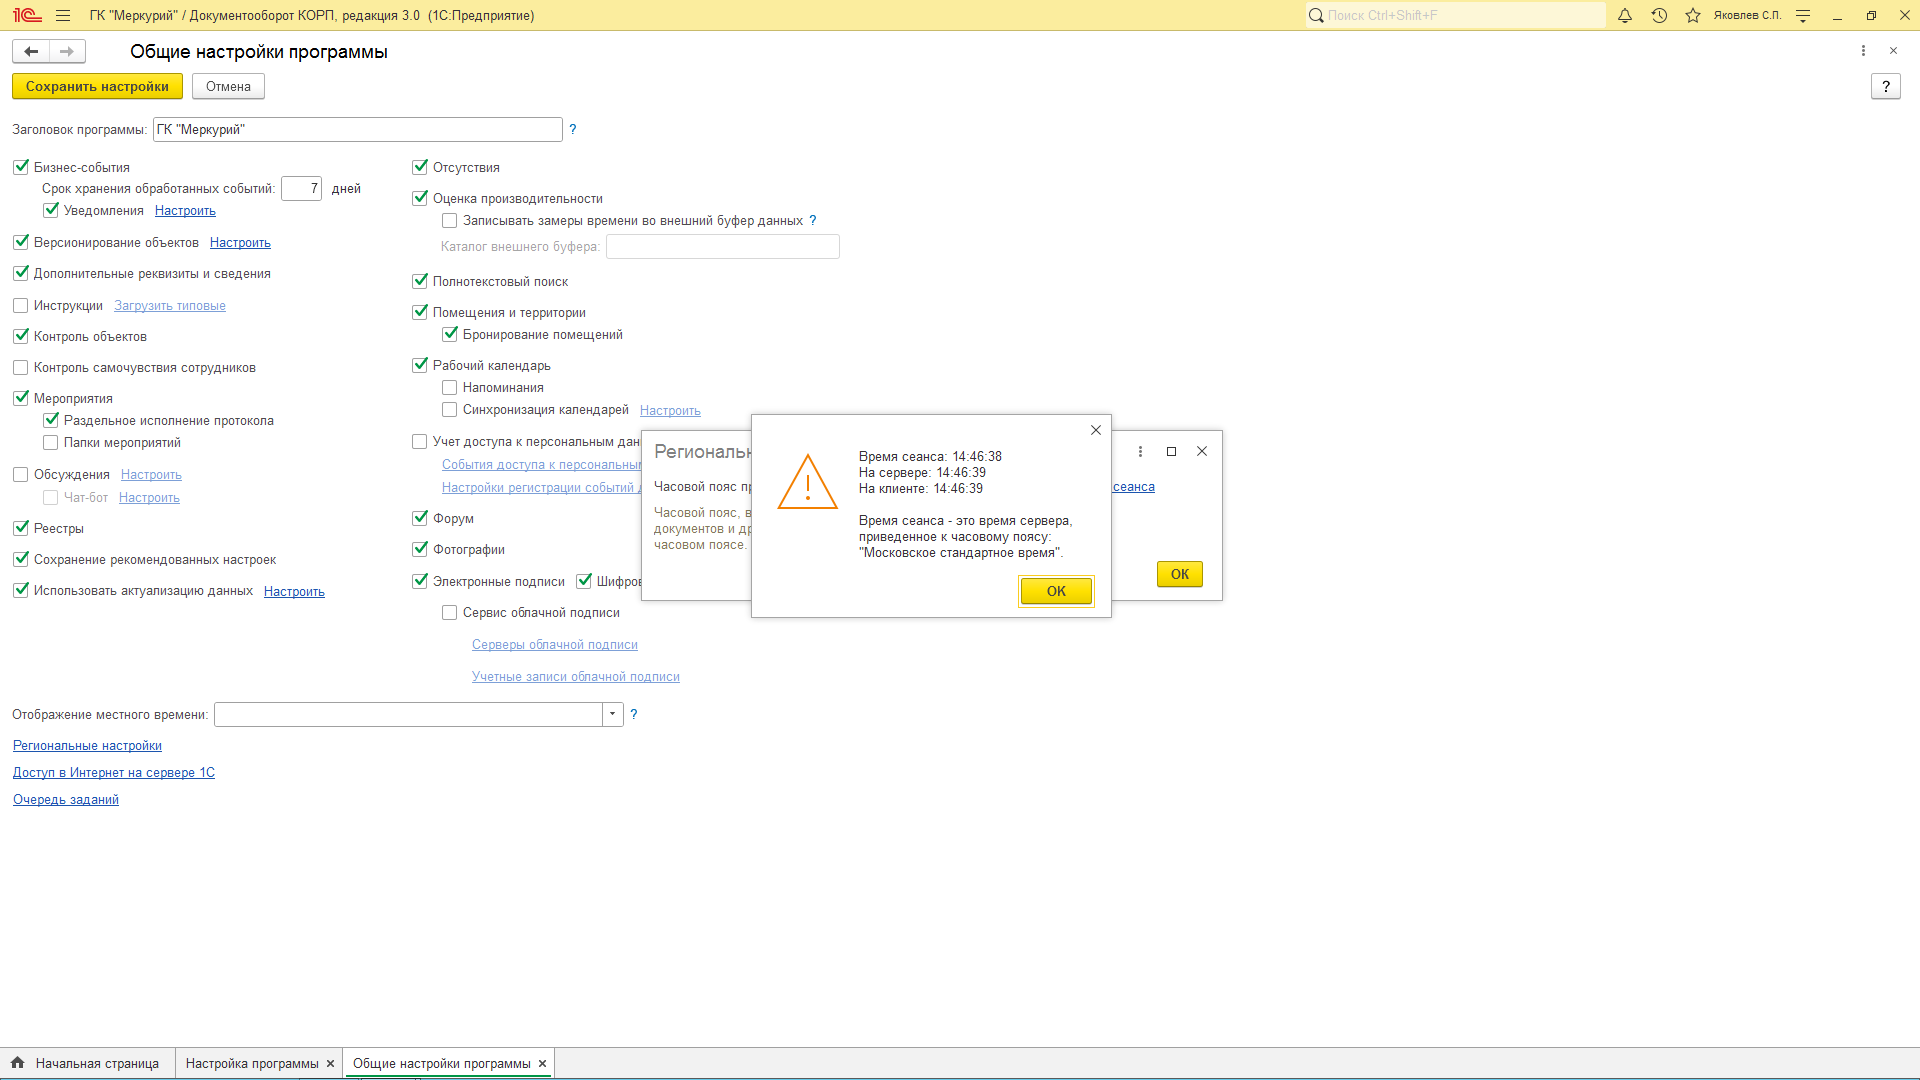Go back with the left arrow
The width and height of the screenshot is (1920, 1080).
click(x=31, y=51)
